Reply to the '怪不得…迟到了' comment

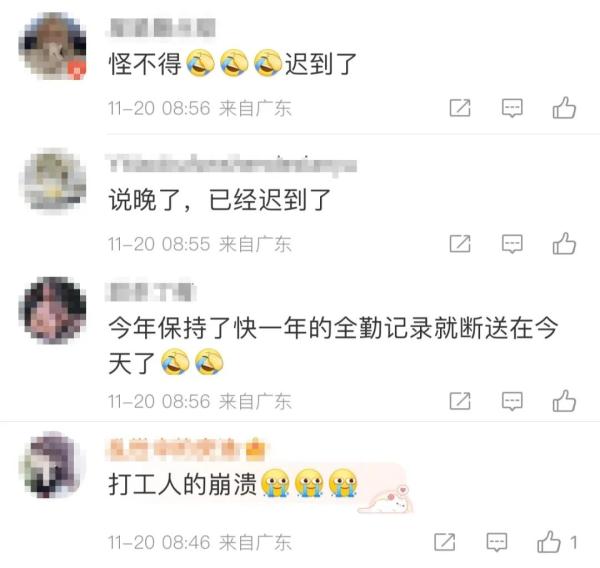(512, 108)
